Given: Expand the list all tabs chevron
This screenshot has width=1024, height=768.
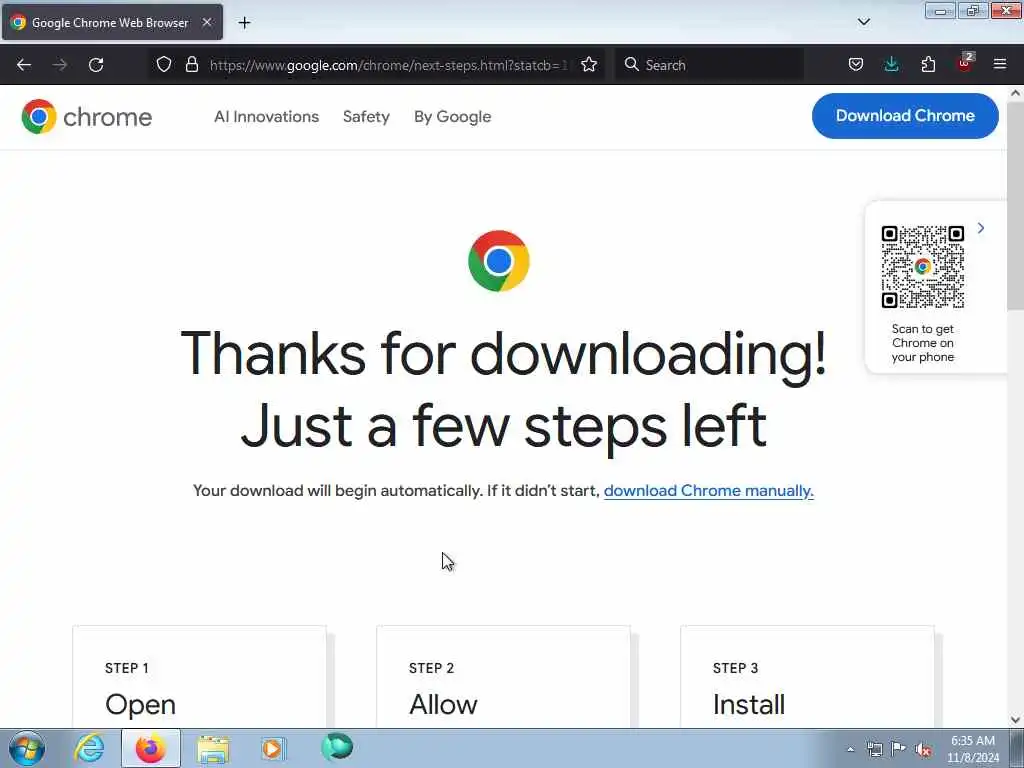Looking at the screenshot, I should pos(863,22).
